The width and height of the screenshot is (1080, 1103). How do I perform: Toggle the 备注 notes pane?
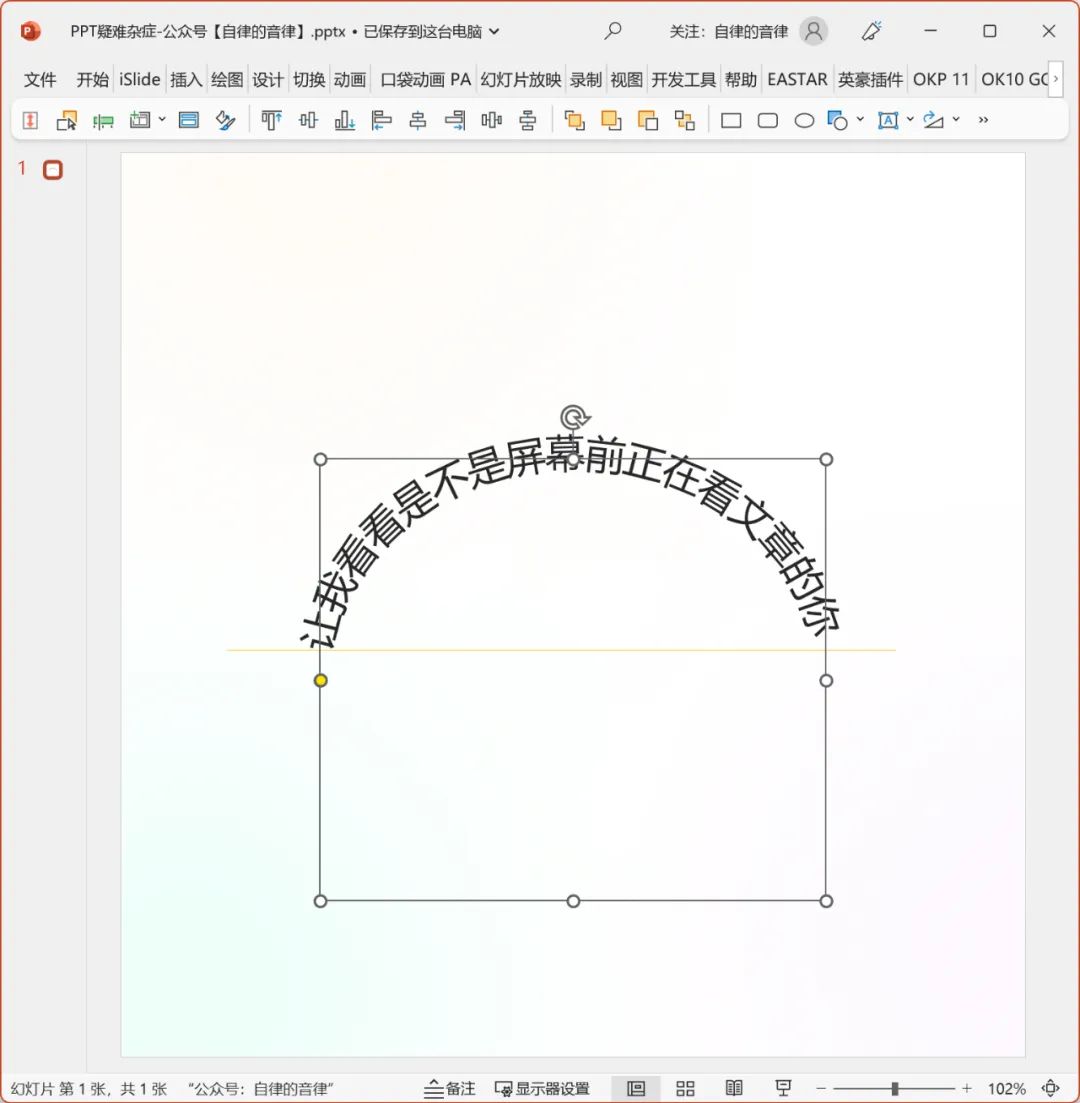coord(450,1088)
